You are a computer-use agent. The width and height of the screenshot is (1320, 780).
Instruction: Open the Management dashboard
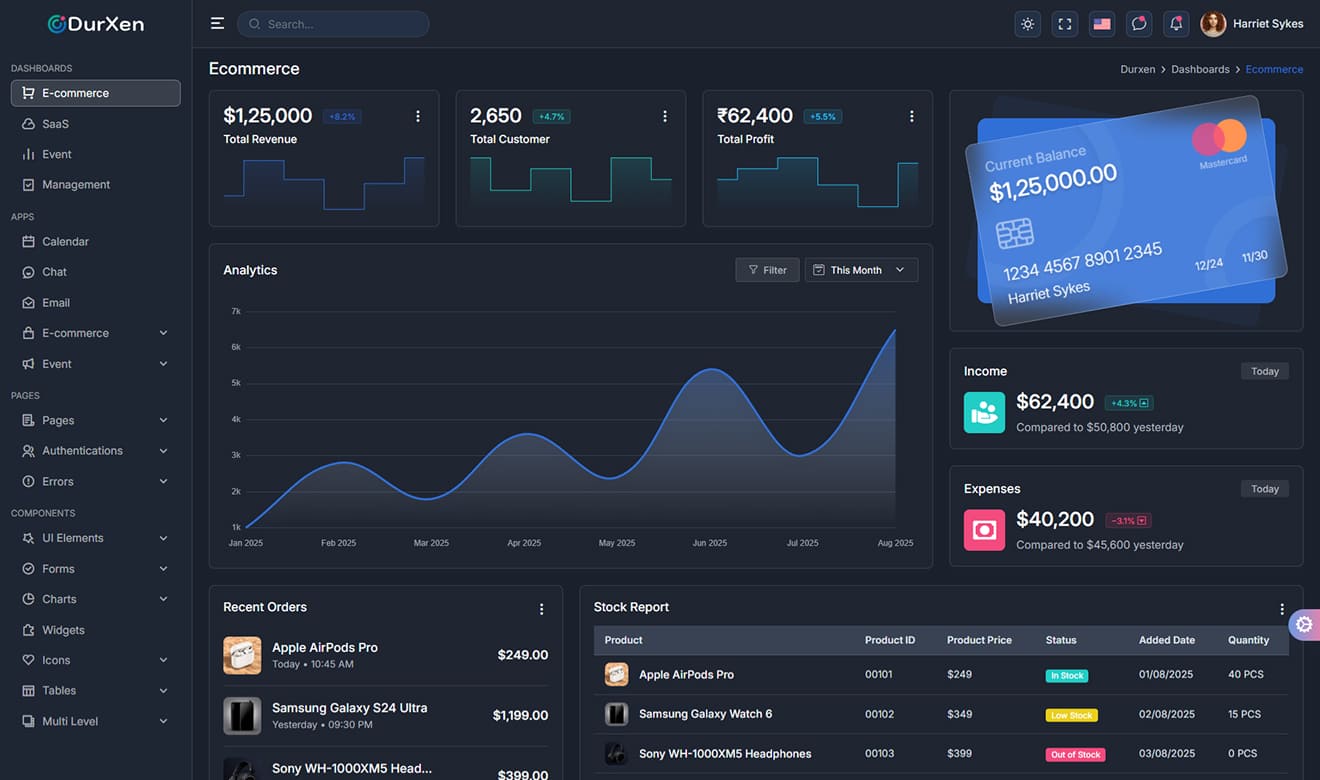pyautogui.click(x=77, y=184)
